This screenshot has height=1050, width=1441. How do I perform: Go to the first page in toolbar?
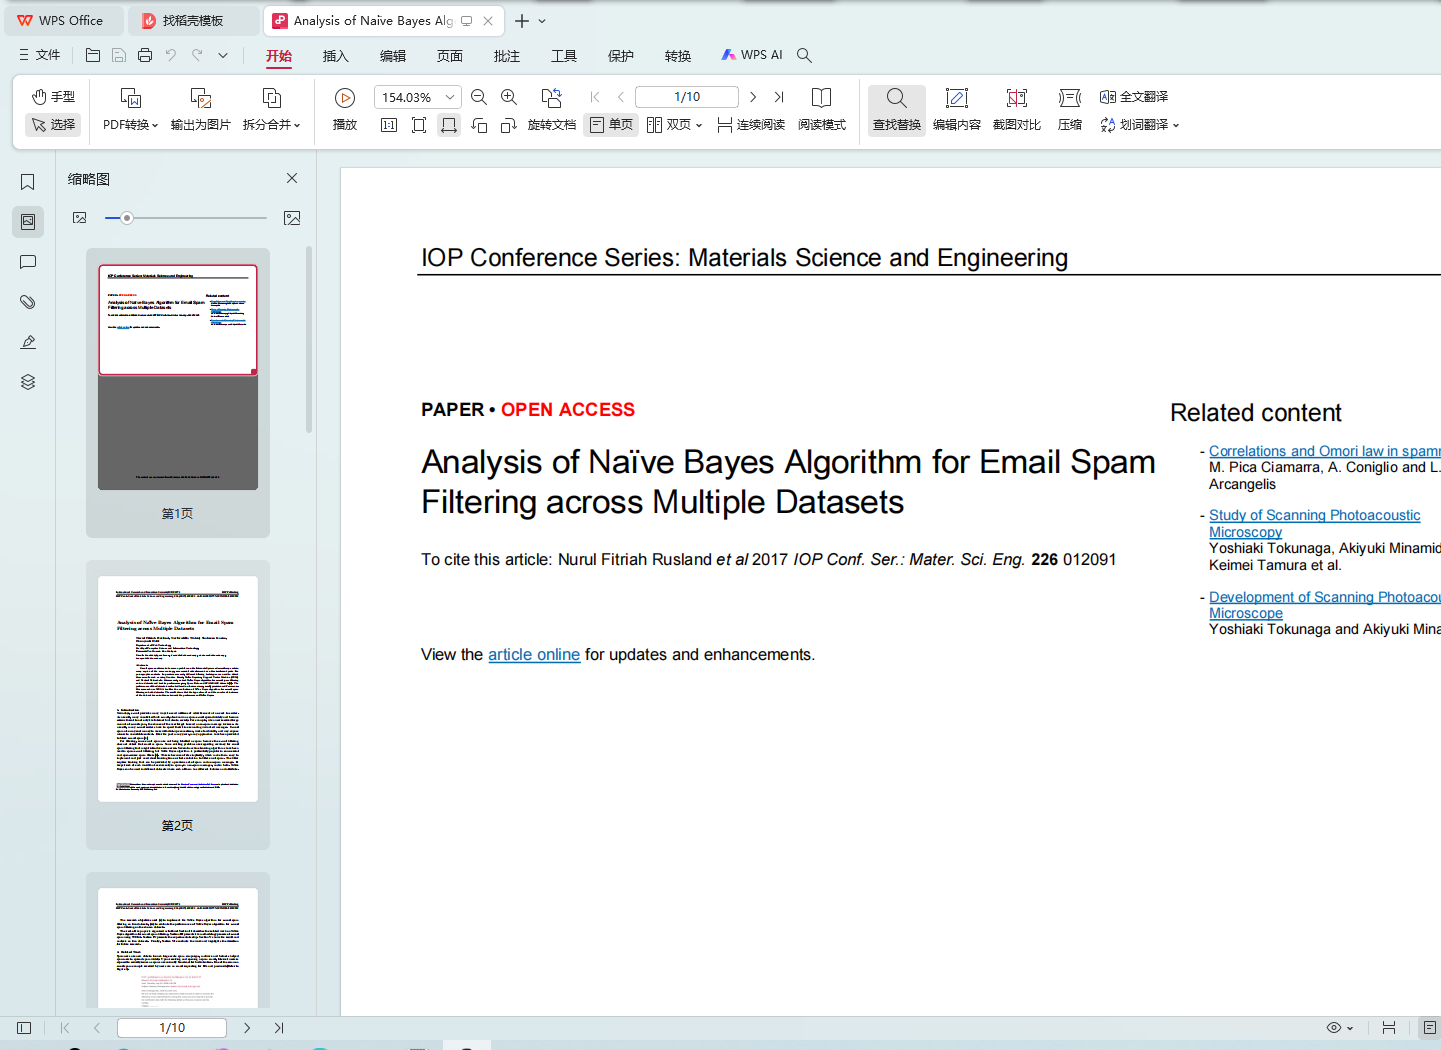tap(595, 97)
